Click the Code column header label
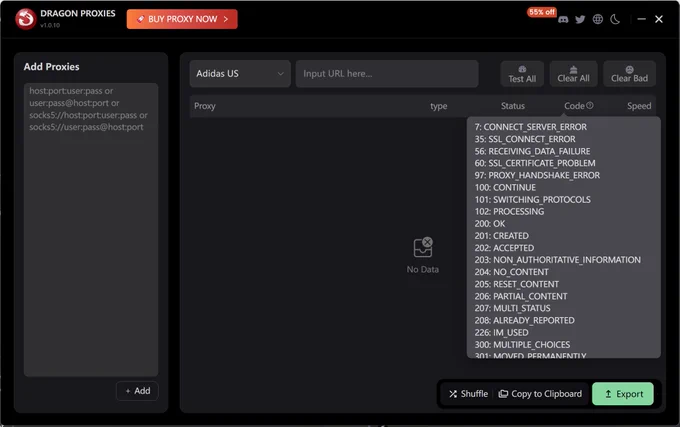 point(574,106)
